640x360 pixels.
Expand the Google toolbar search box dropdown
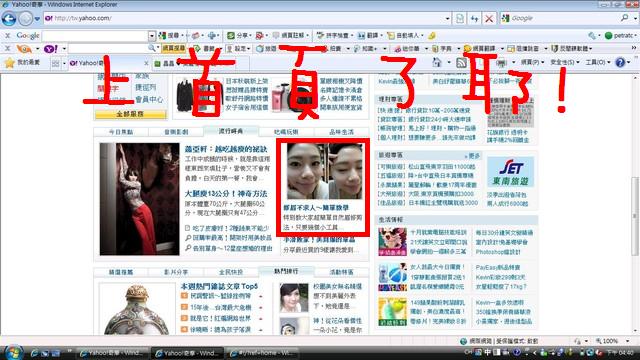coord(152,36)
